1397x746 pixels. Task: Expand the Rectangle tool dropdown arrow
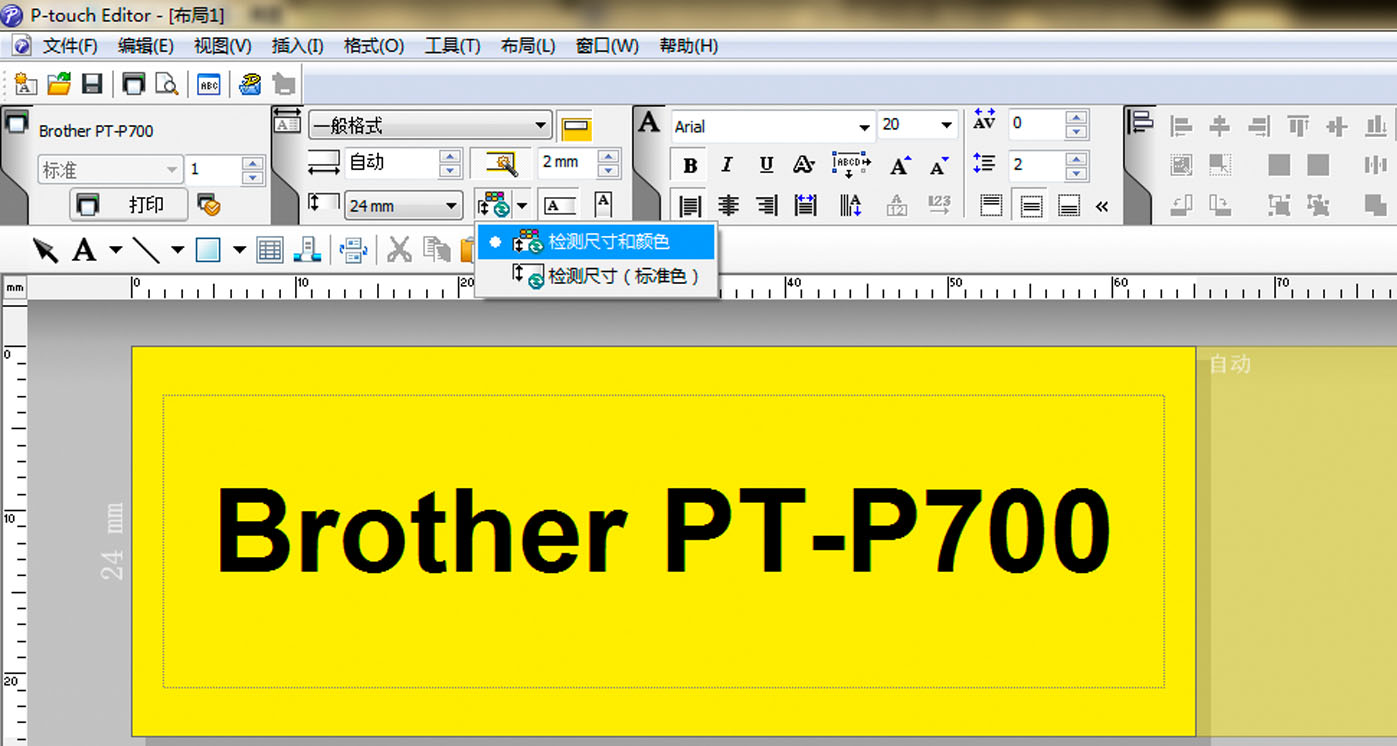239,250
